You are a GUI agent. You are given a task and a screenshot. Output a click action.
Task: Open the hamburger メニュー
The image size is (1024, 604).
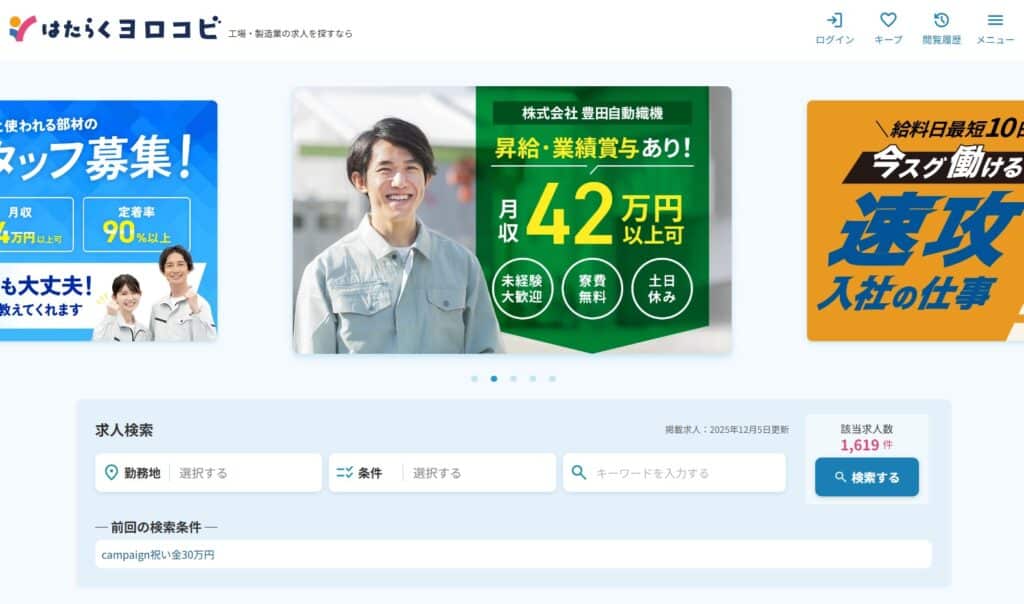[x=994, y=20]
